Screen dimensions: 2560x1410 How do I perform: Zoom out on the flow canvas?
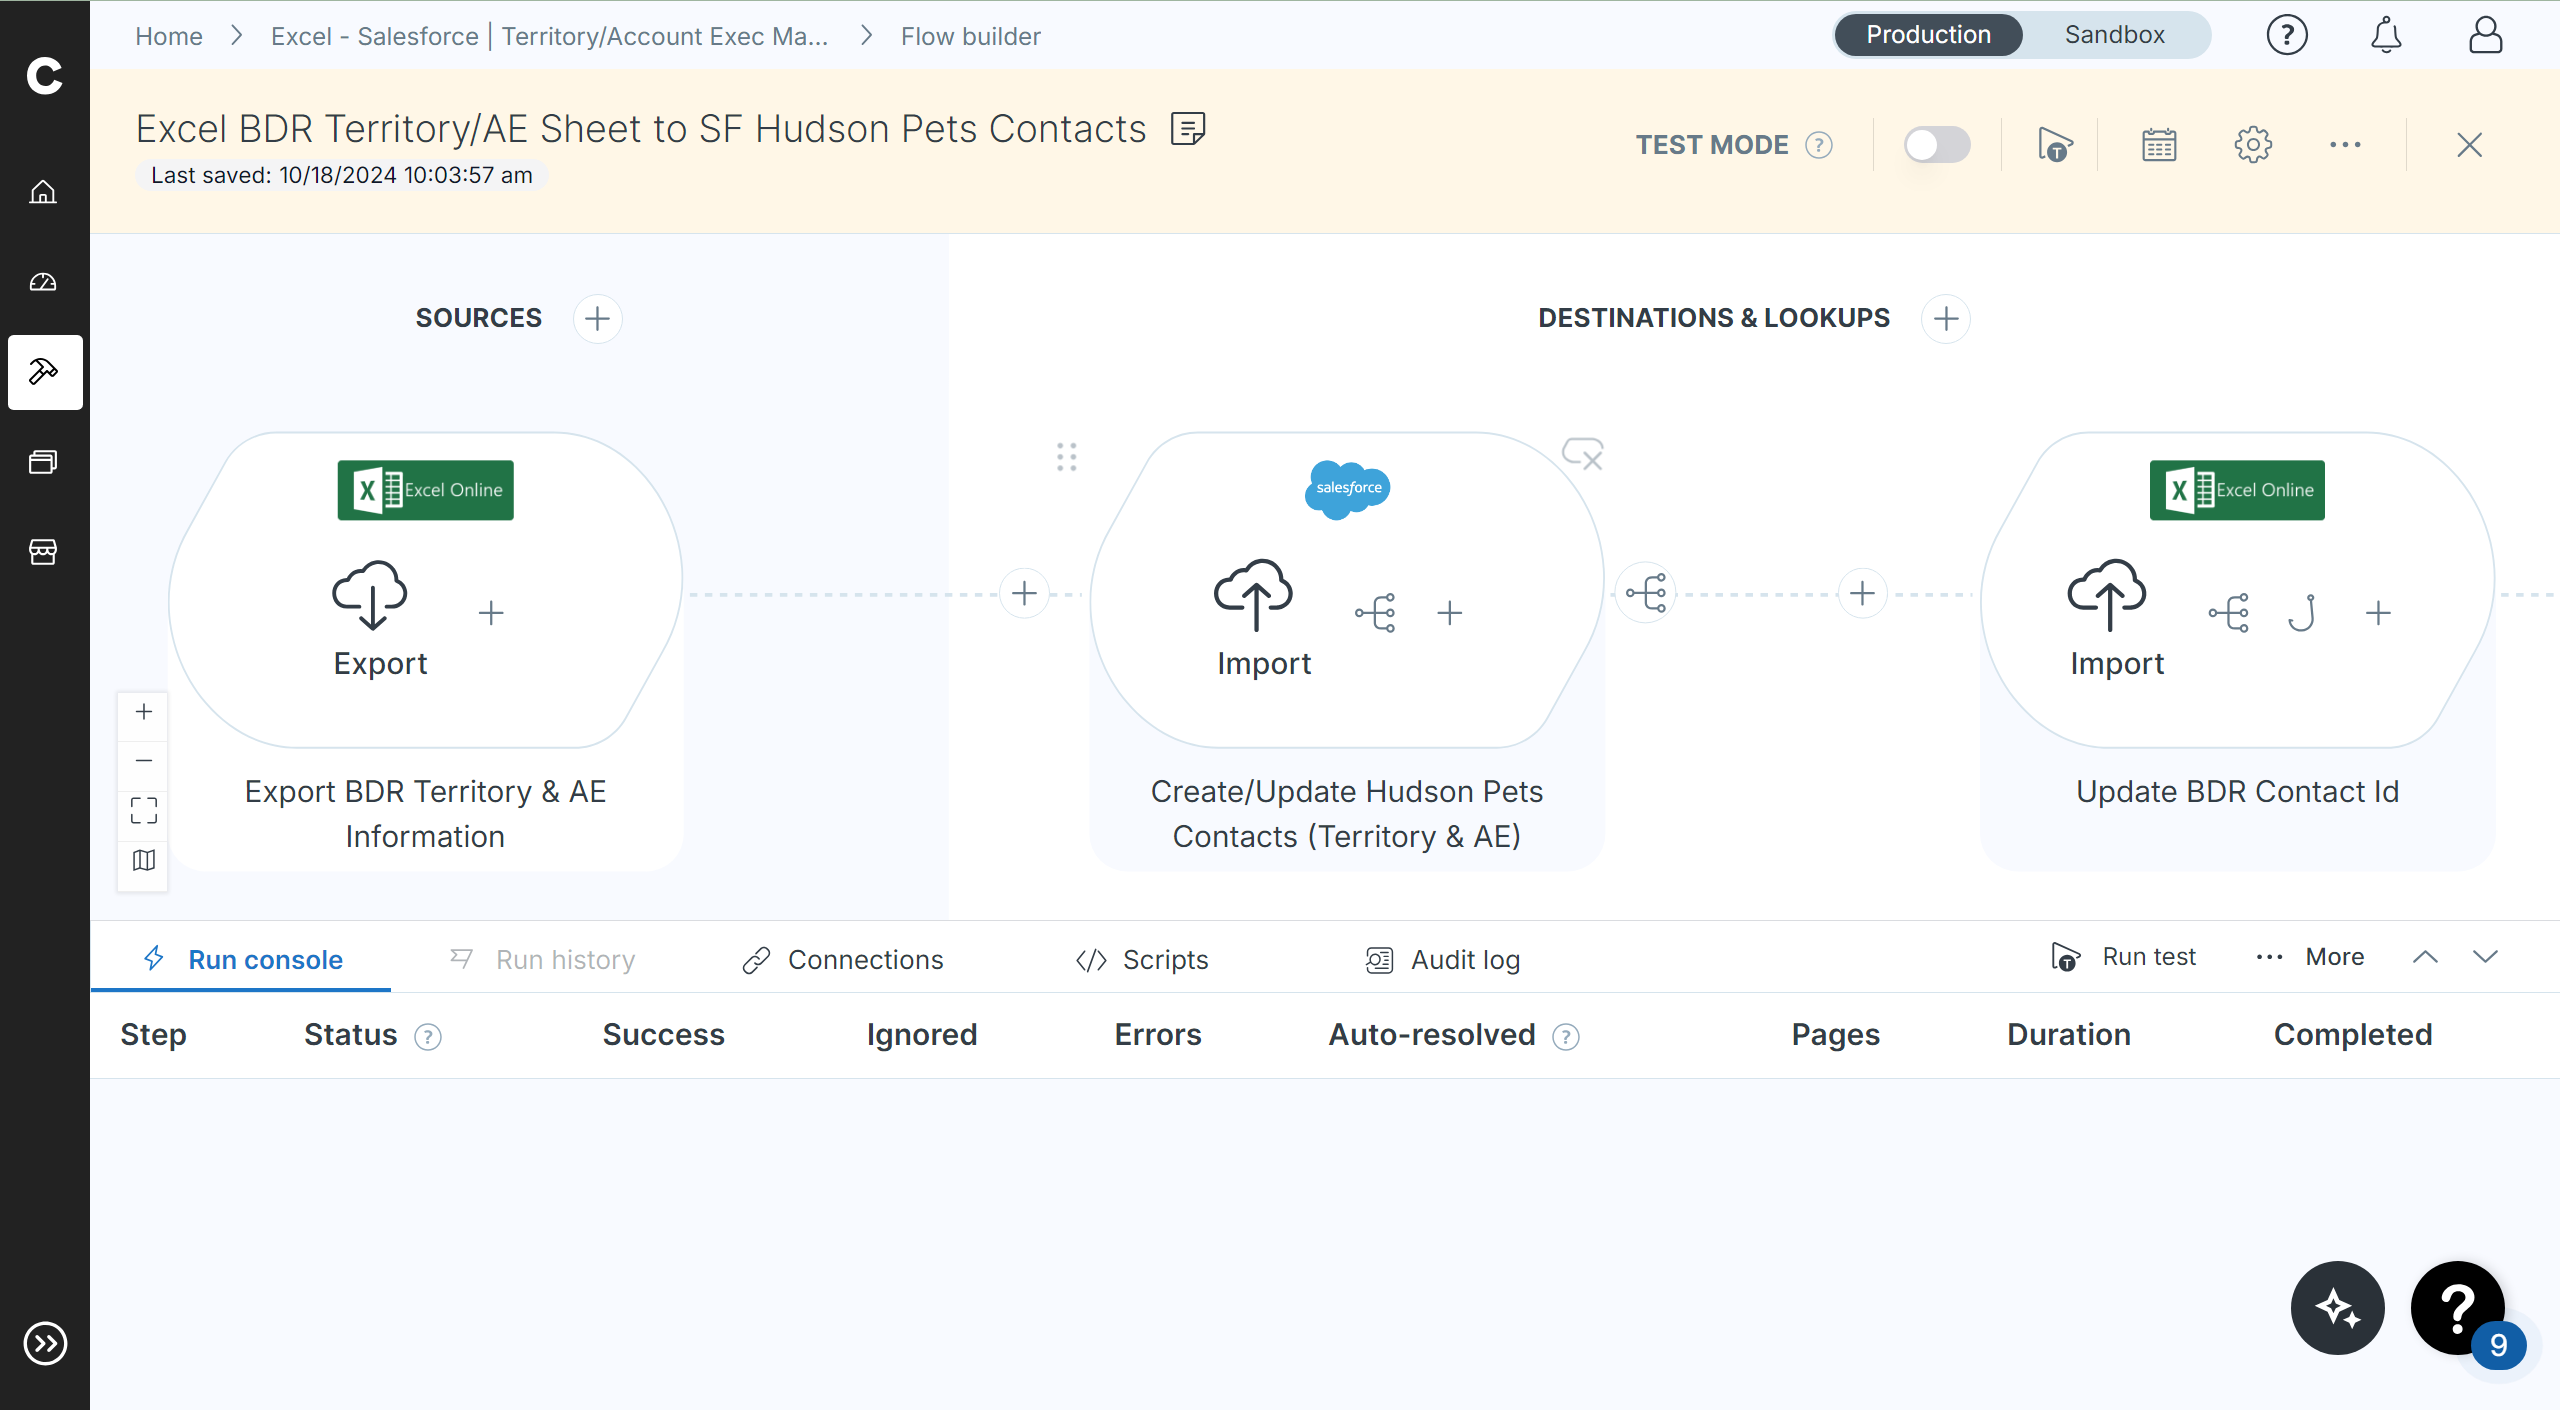tap(144, 761)
